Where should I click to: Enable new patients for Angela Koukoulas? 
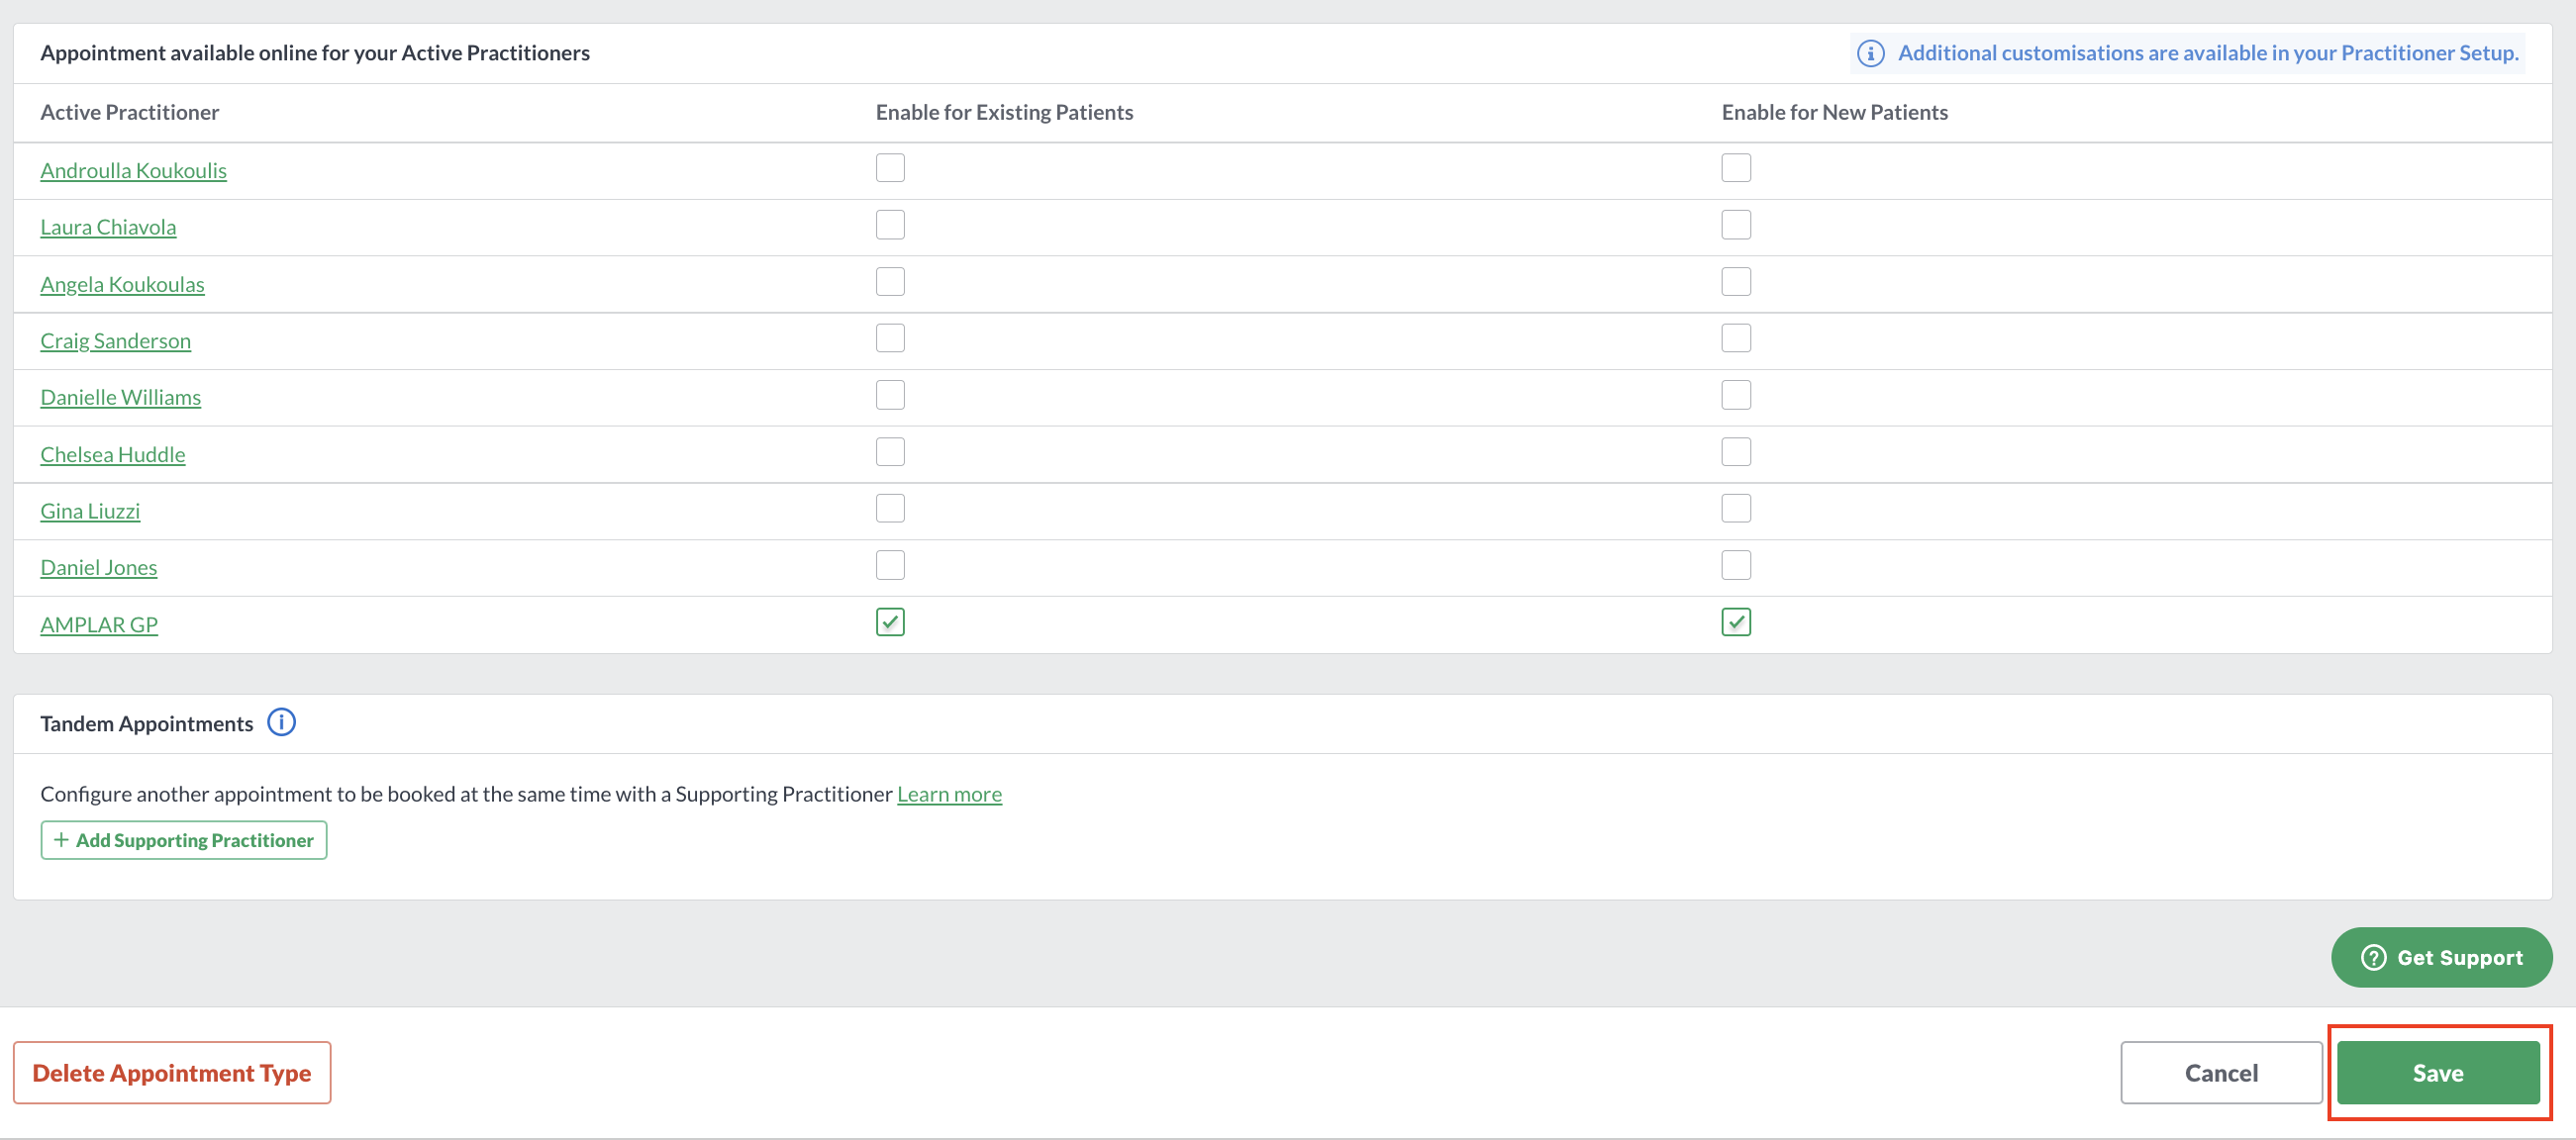[1735, 282]
